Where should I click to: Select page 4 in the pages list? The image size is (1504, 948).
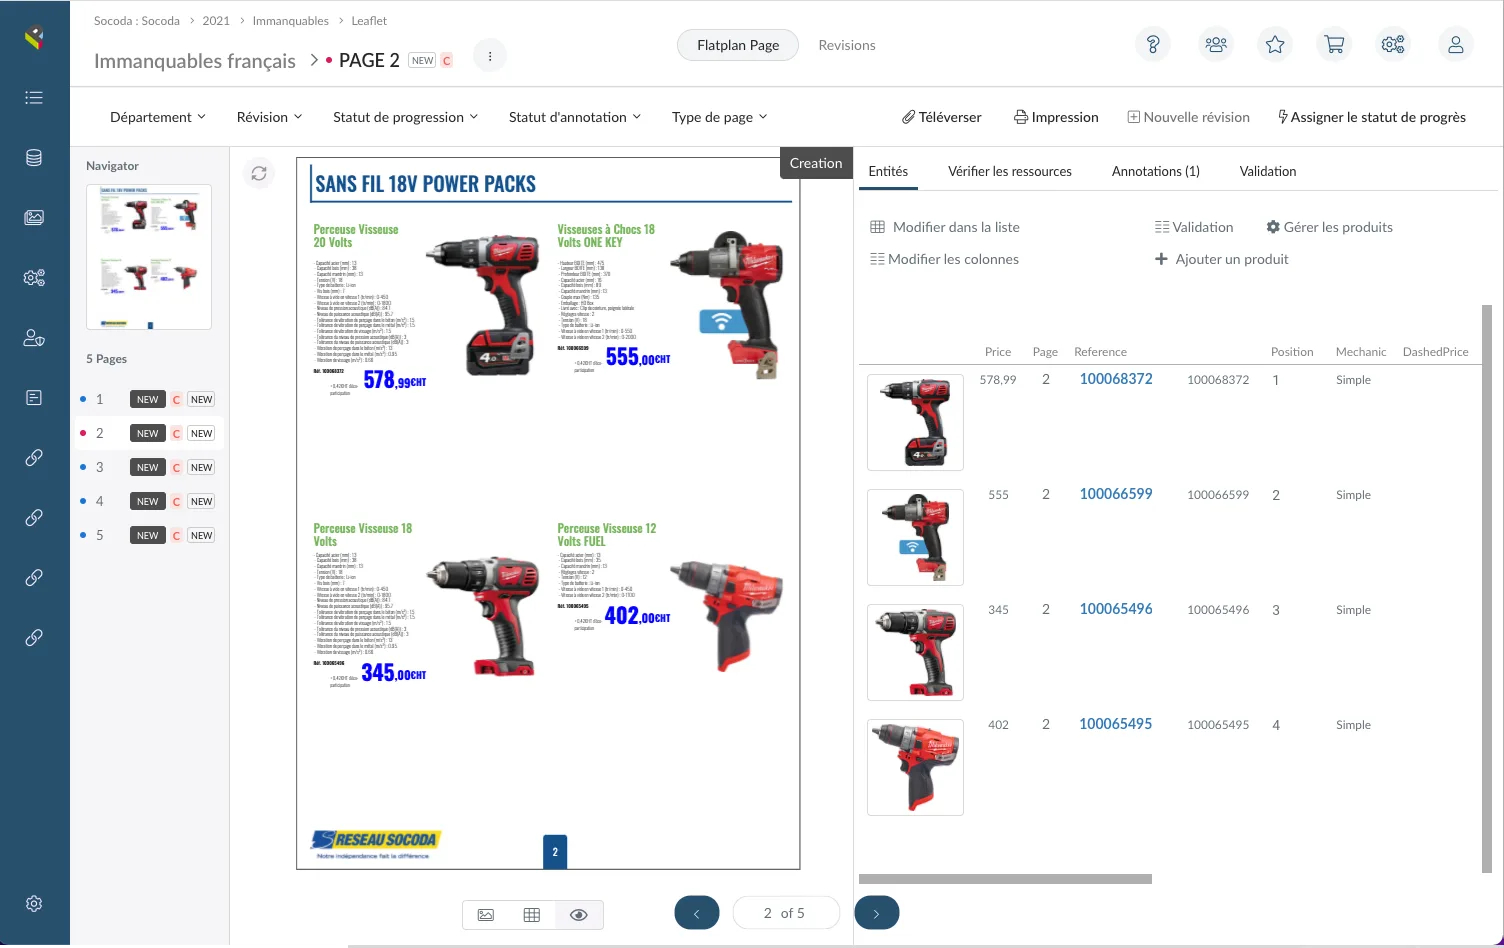tap(148, 501)
